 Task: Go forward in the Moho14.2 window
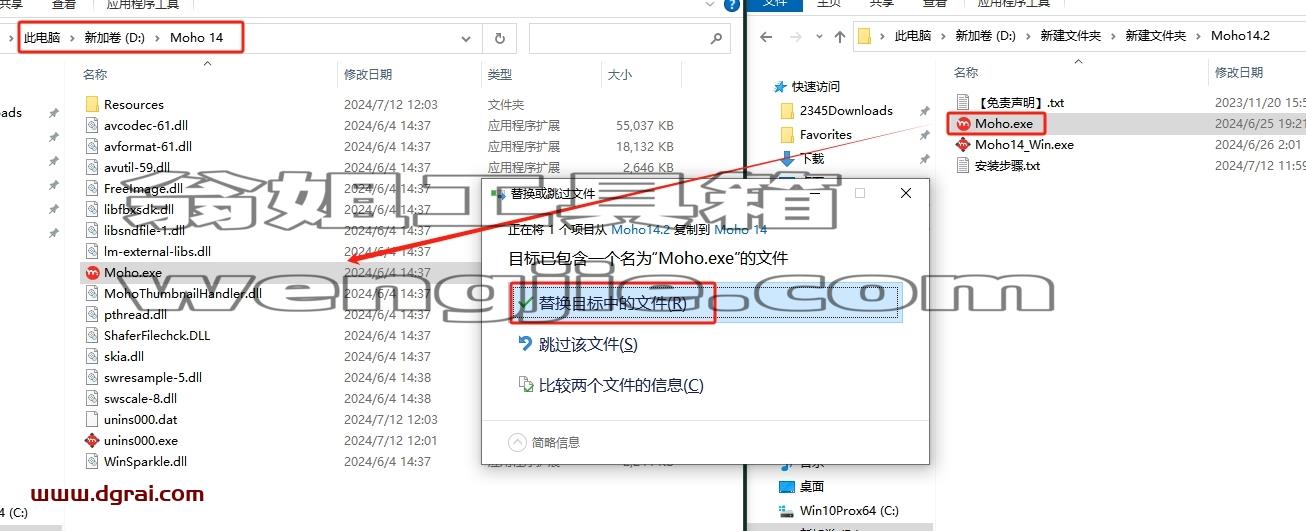[x=797, y=36]
